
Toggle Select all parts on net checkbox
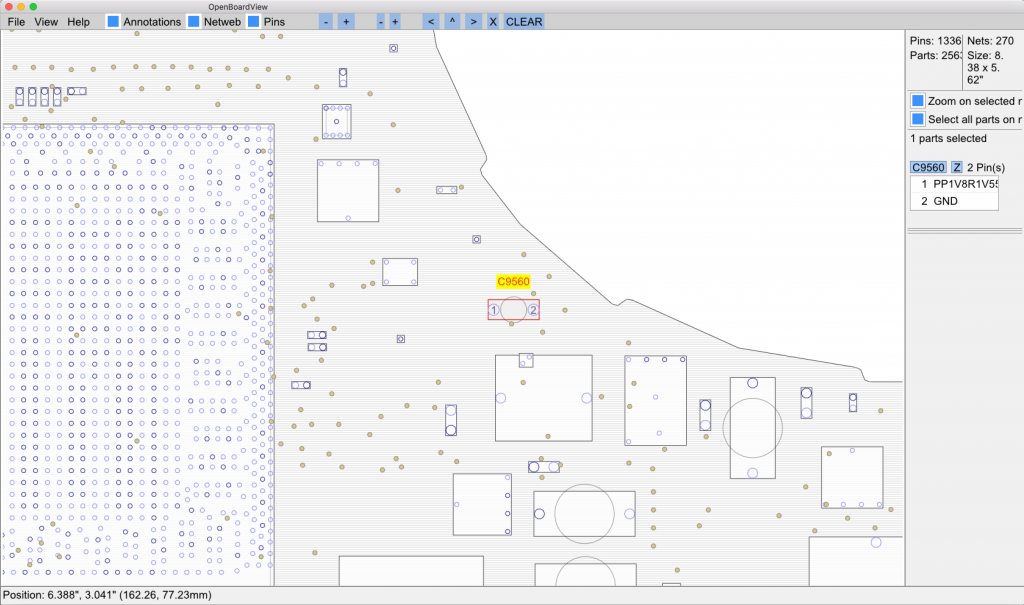tap(917, 119)
